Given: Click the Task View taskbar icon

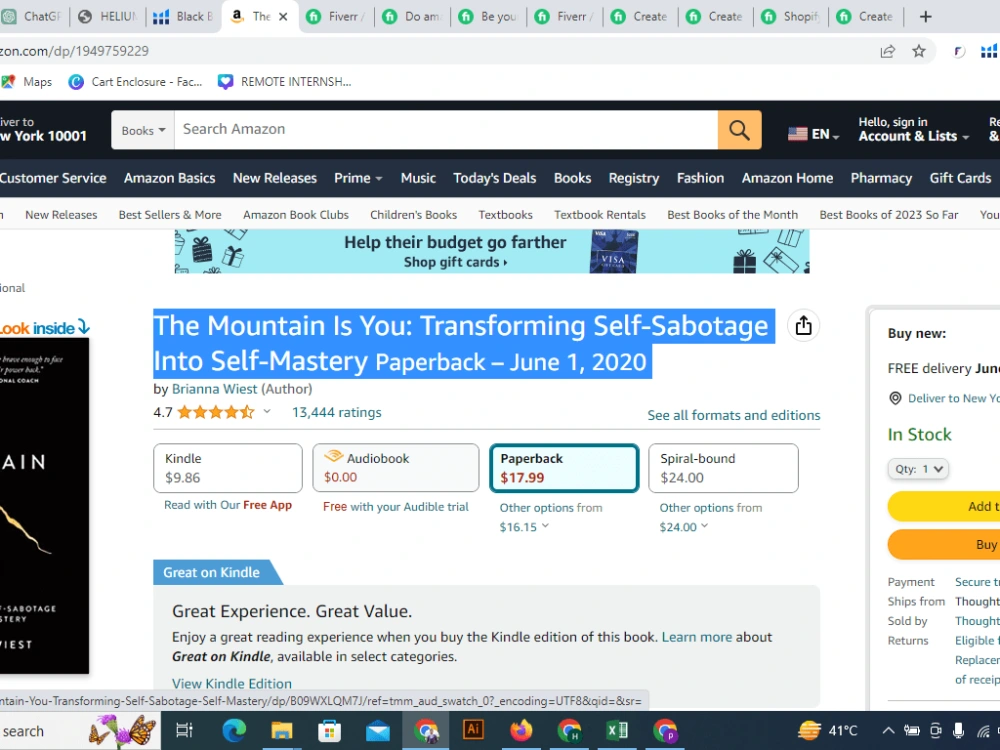Looking at the screenshot, I should [184, 731].
